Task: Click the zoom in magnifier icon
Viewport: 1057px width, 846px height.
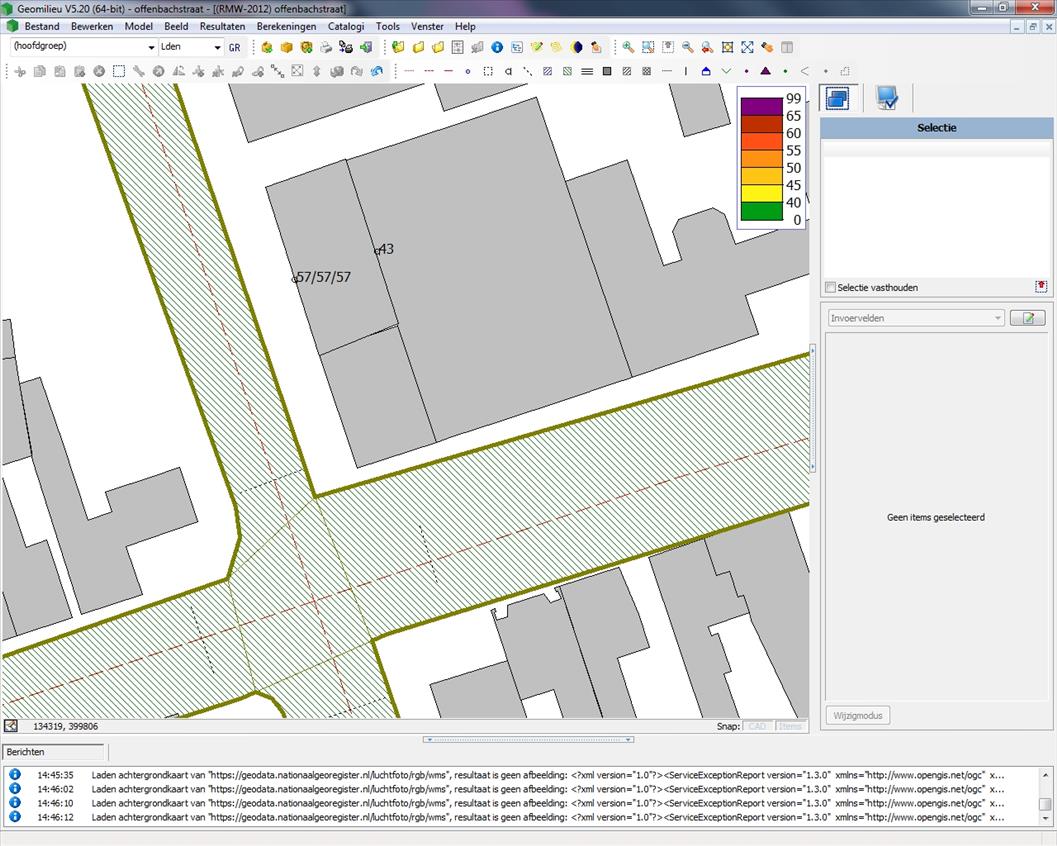Action: (628, 47)
